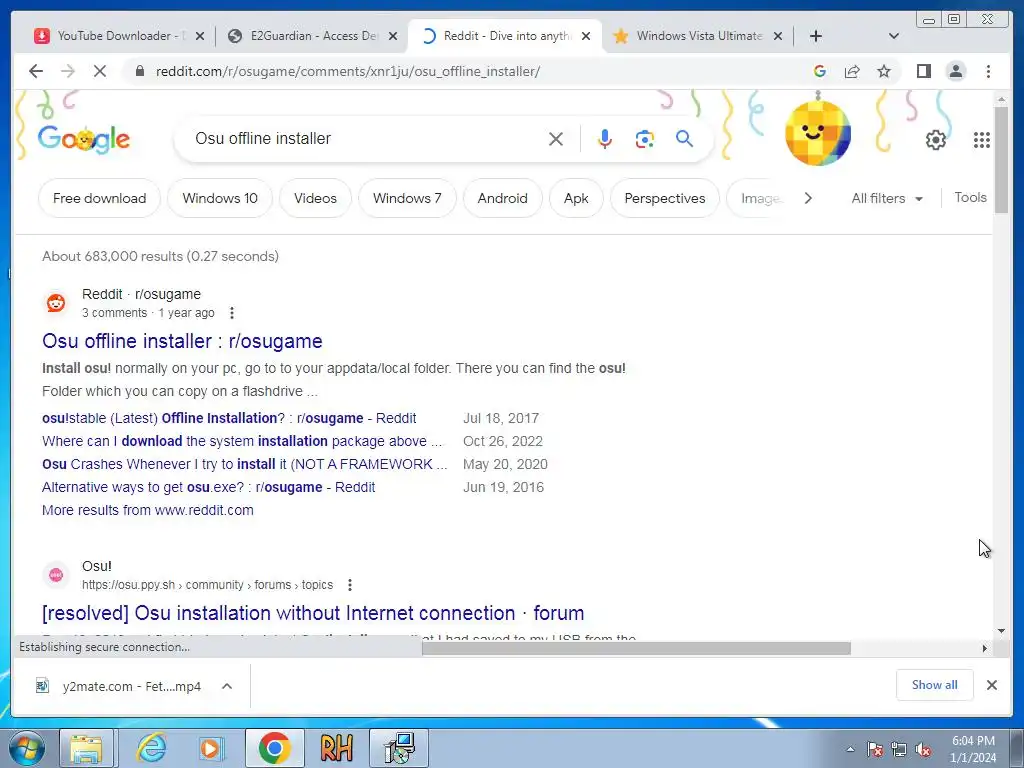Dismiss the downloads bar
The height and width of the screenshot is (768, 1024).
point(991,685)
